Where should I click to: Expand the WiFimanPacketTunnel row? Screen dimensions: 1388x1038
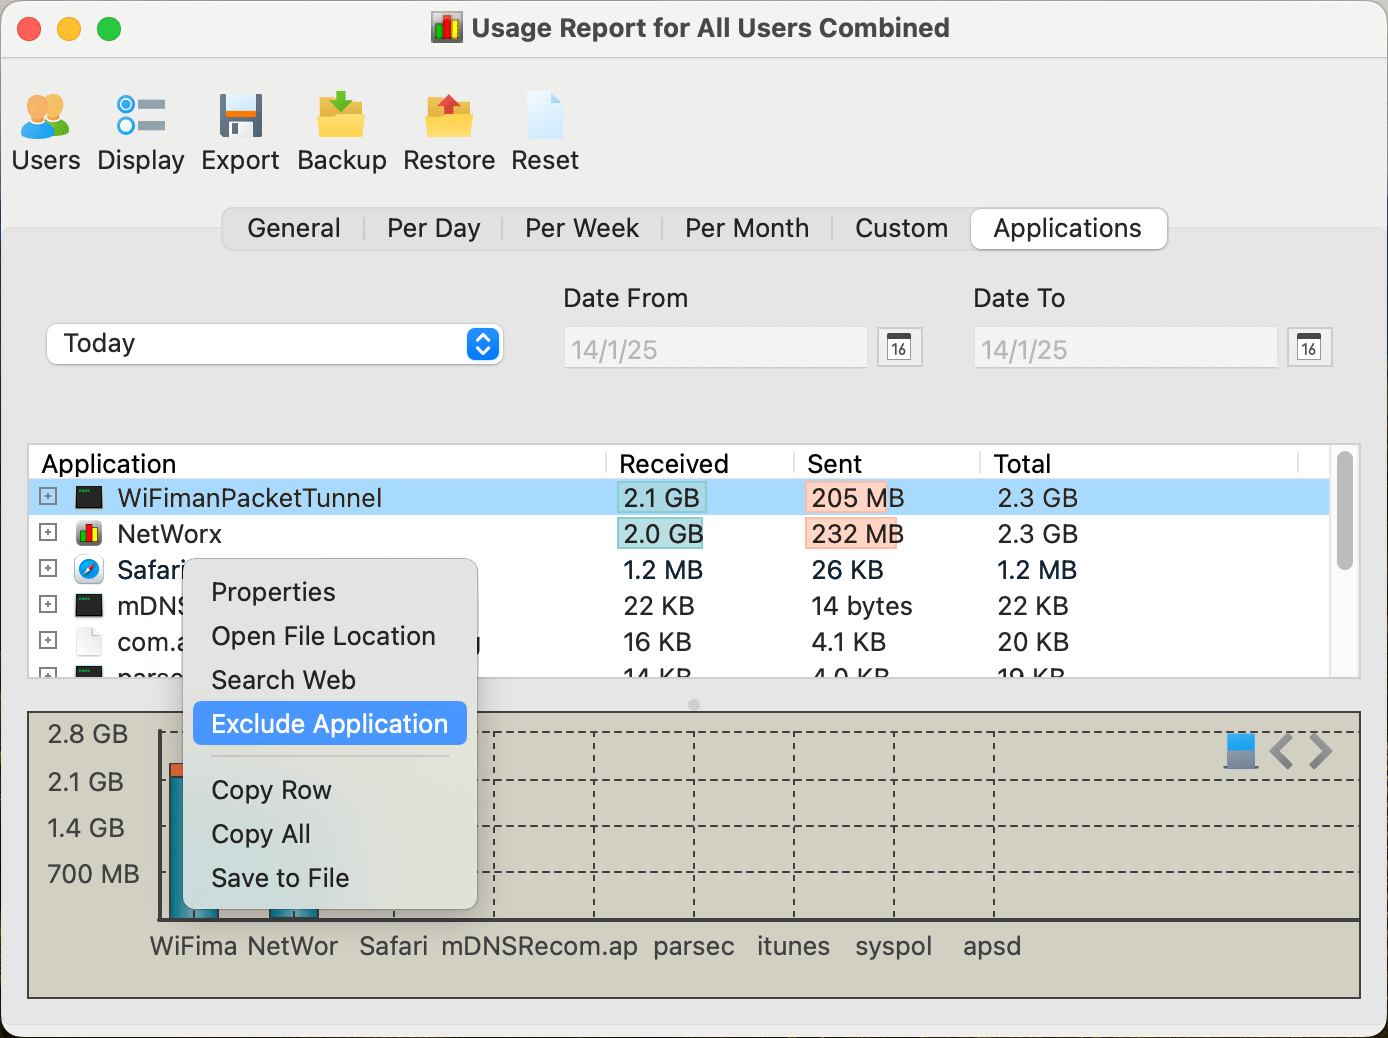pyautogui.click(x=48, y=496)
